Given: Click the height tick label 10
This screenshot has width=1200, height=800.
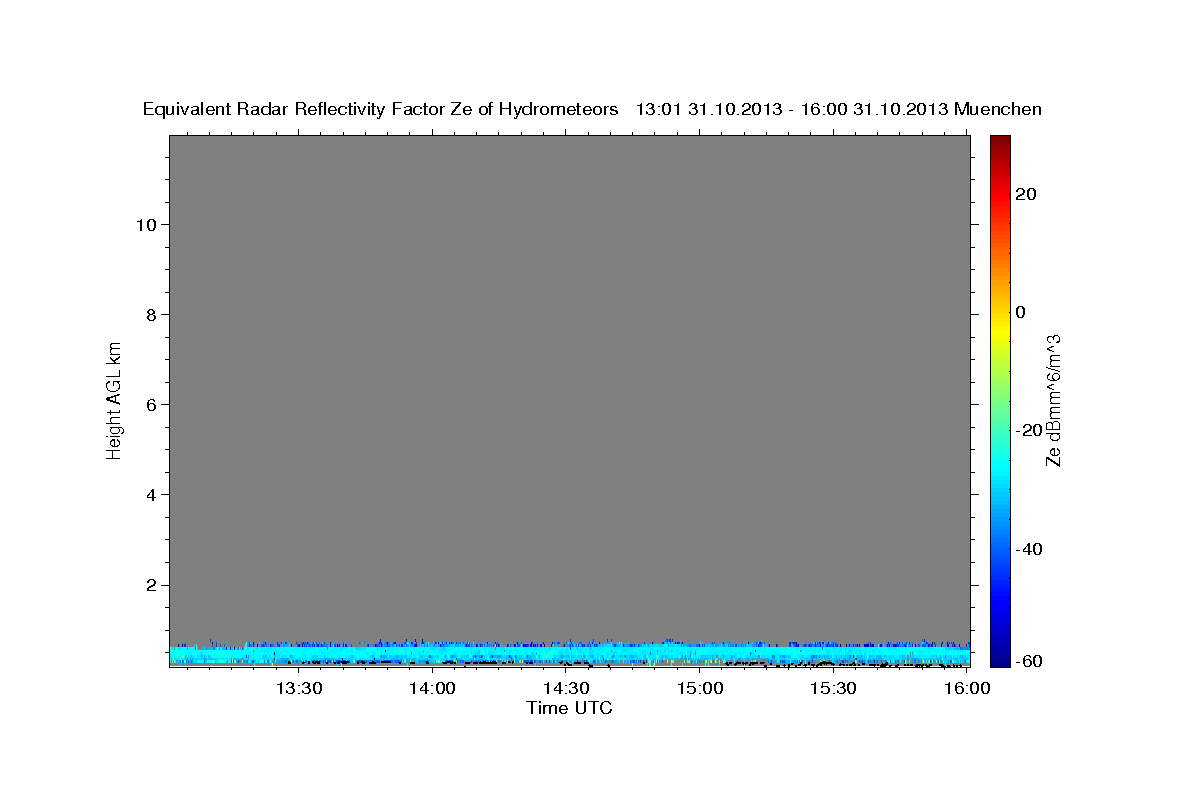Looking at the screenshot, I should [x=145, y=224].
